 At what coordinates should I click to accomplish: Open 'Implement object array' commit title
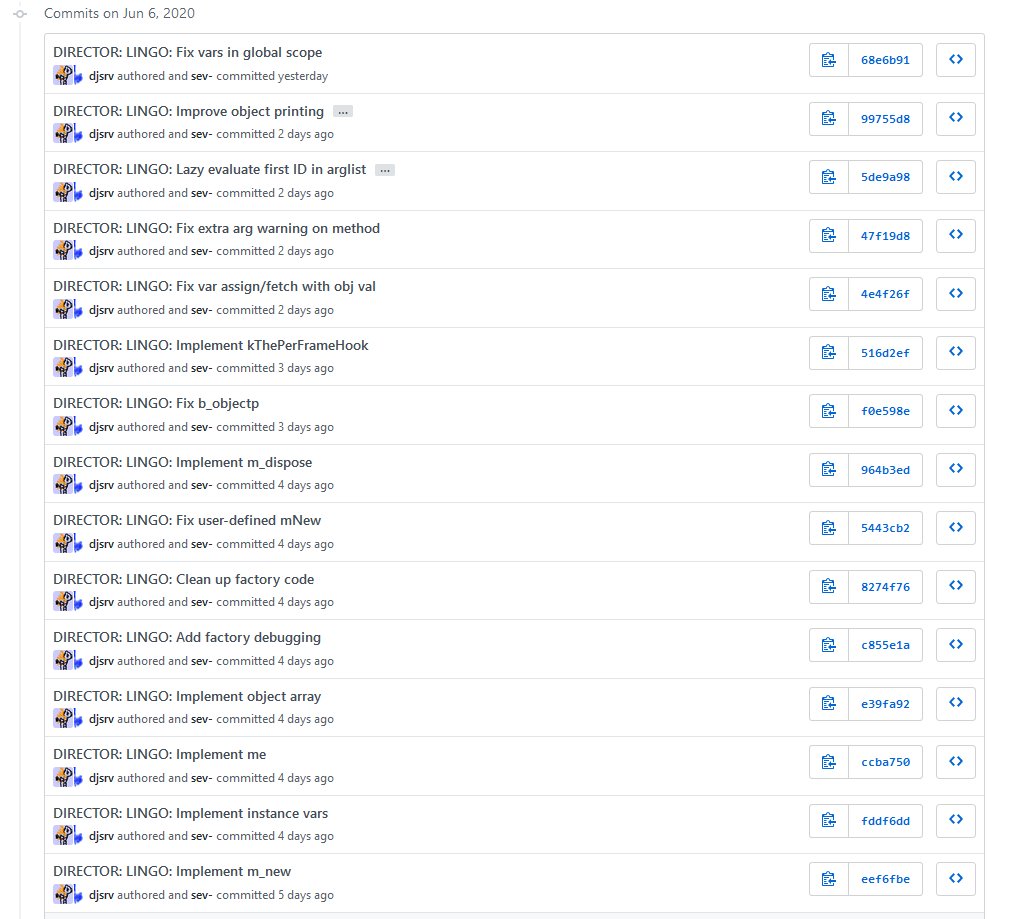(x=187, y=697)
